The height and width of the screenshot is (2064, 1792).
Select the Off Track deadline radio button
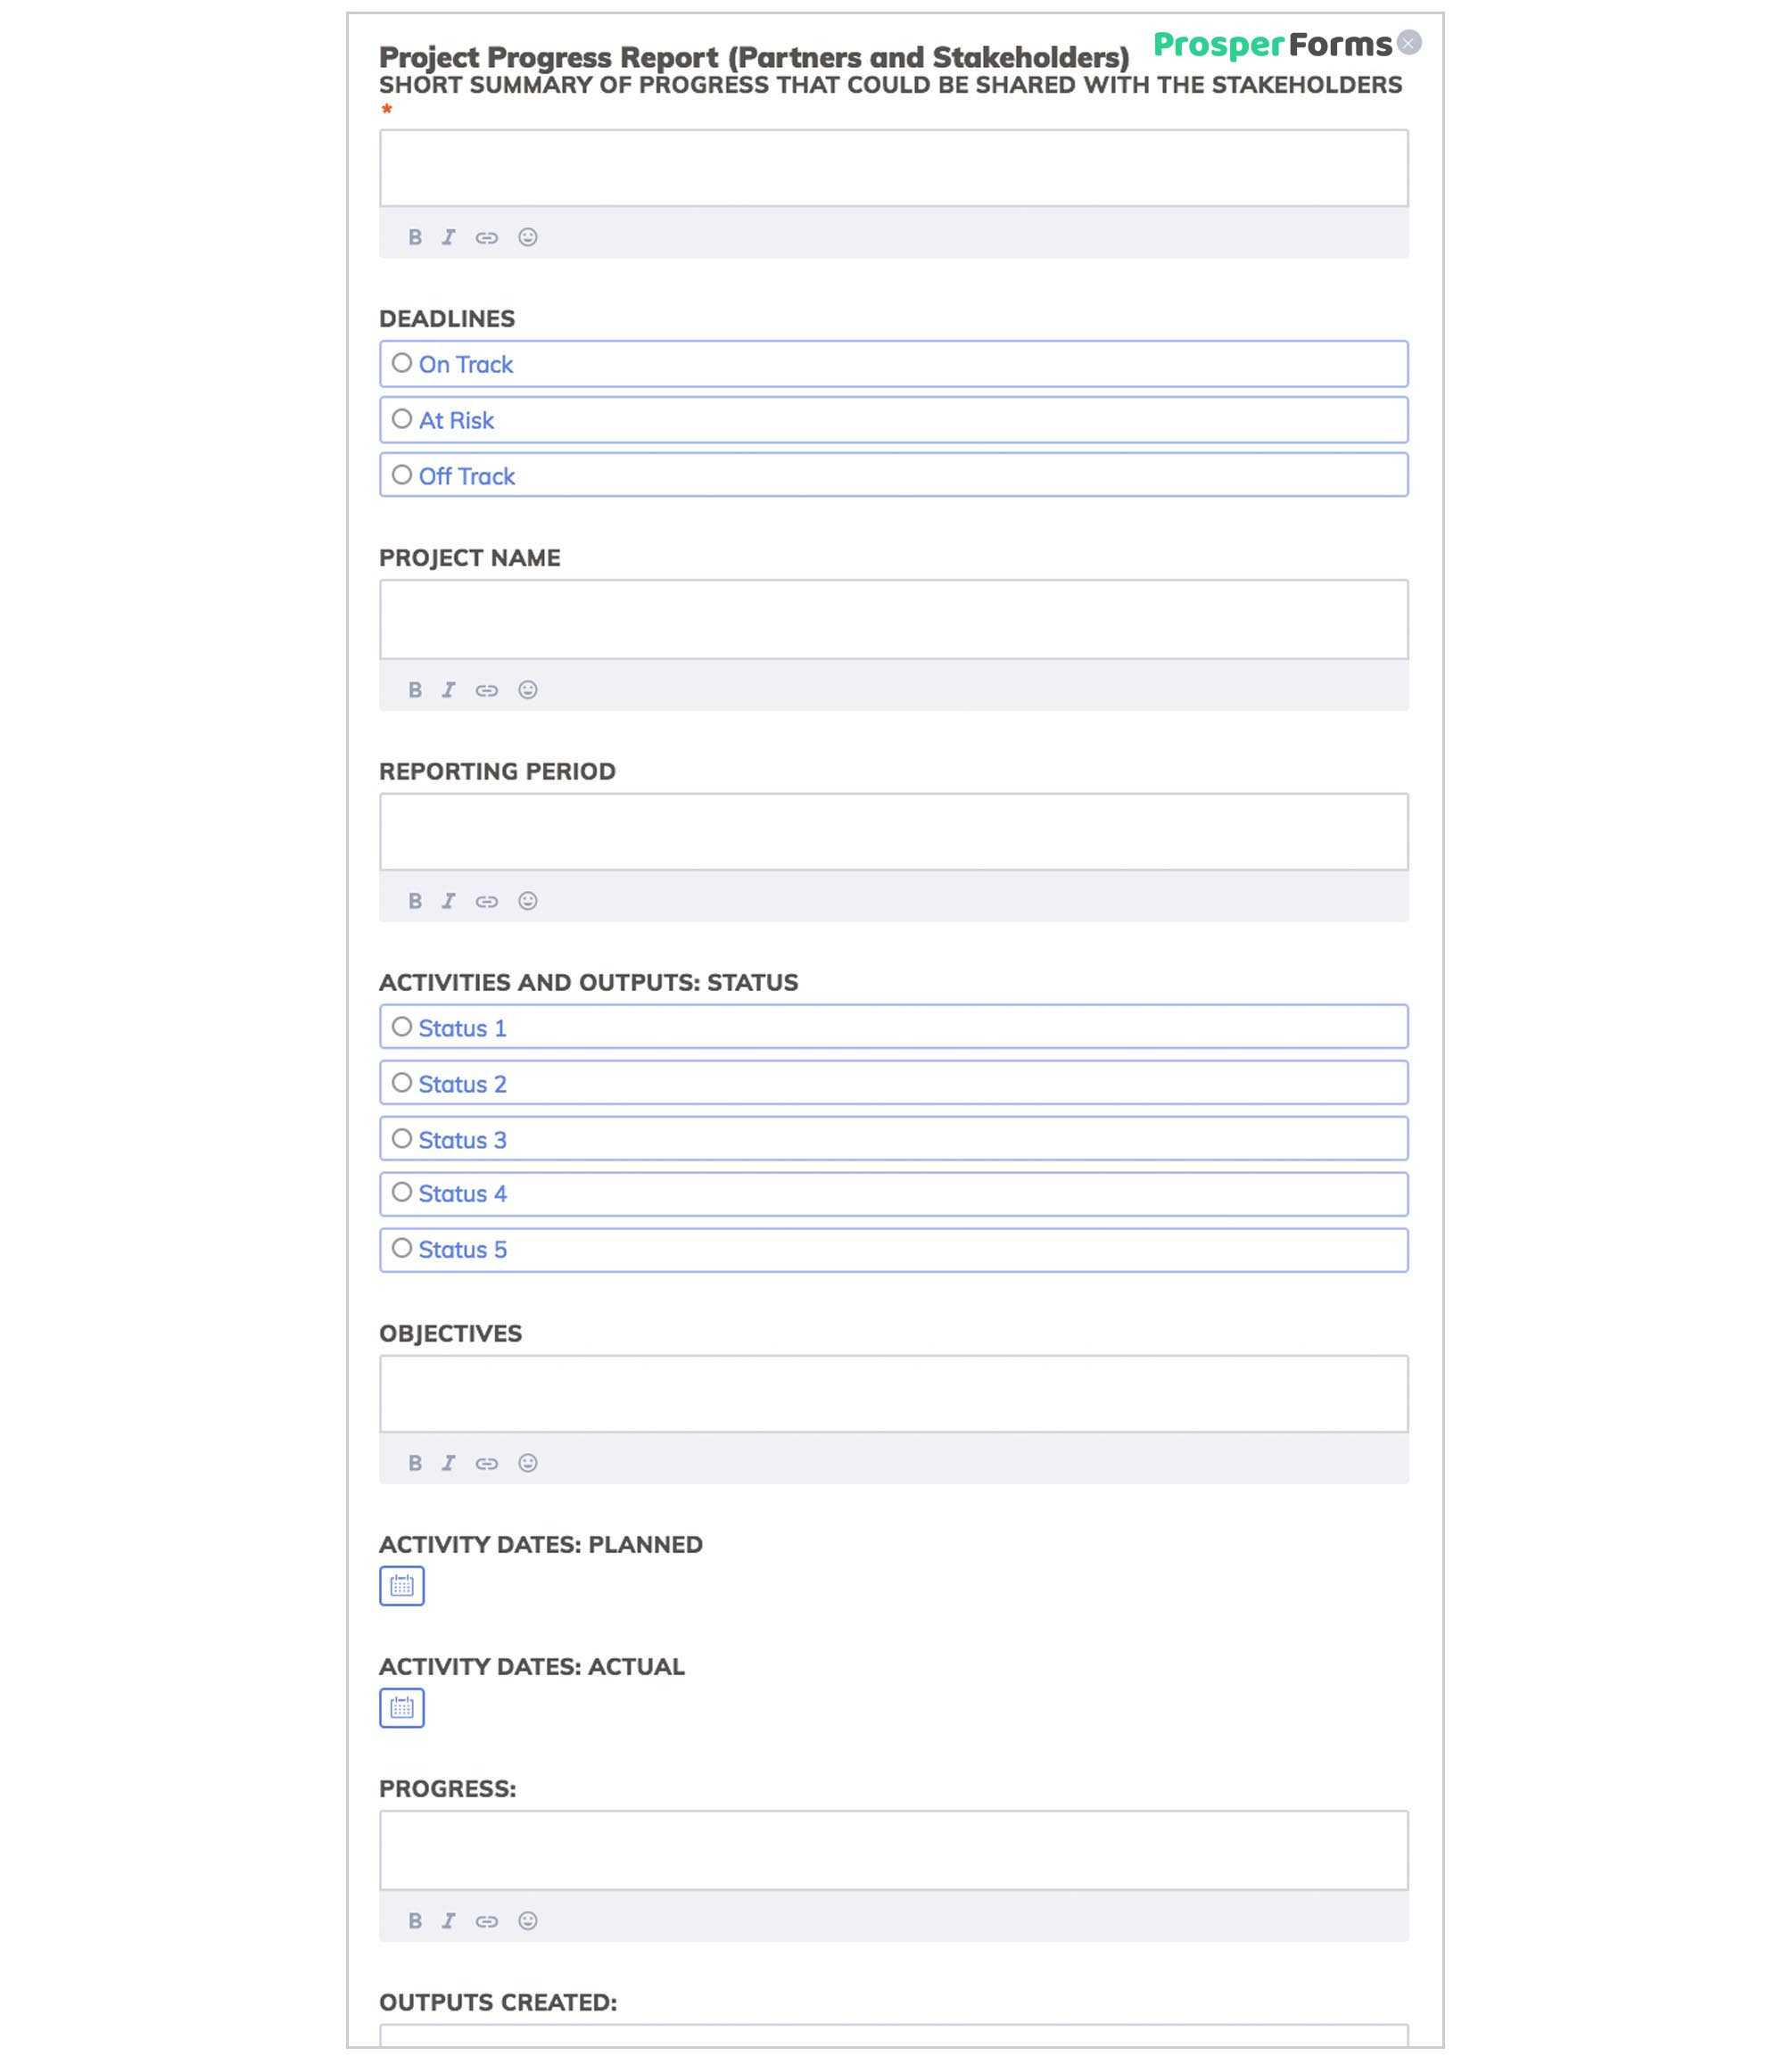[x=401, y=474]
